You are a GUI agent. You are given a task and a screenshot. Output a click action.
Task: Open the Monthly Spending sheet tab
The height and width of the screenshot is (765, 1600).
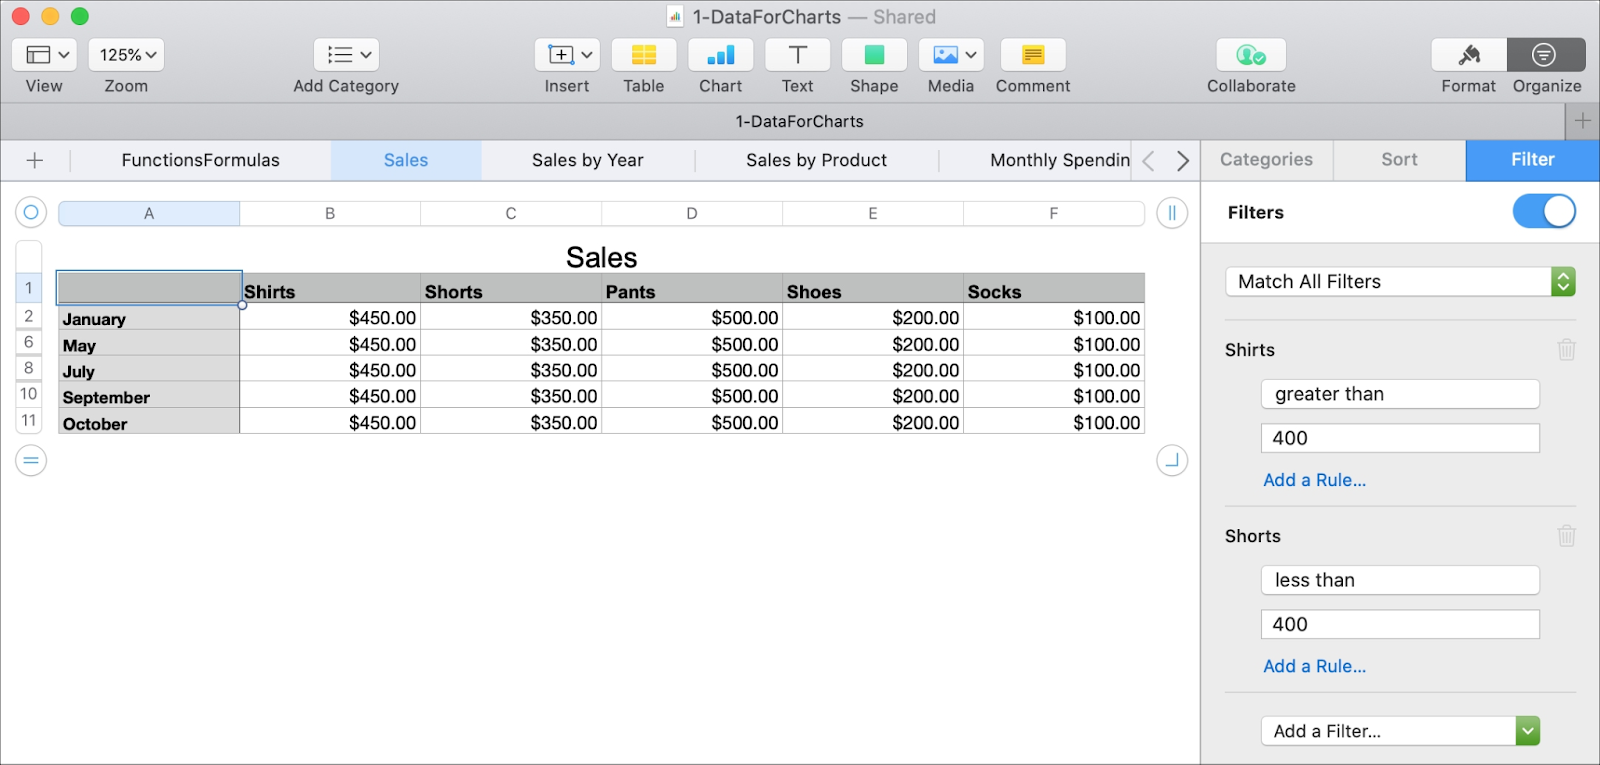[1059, 160]
